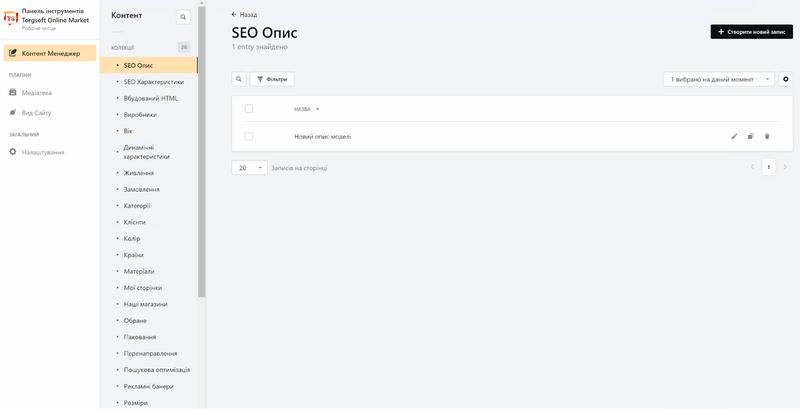Expand the 20 records per page dropdown
This screenshot has width=800, height=409.
(249, 167)
